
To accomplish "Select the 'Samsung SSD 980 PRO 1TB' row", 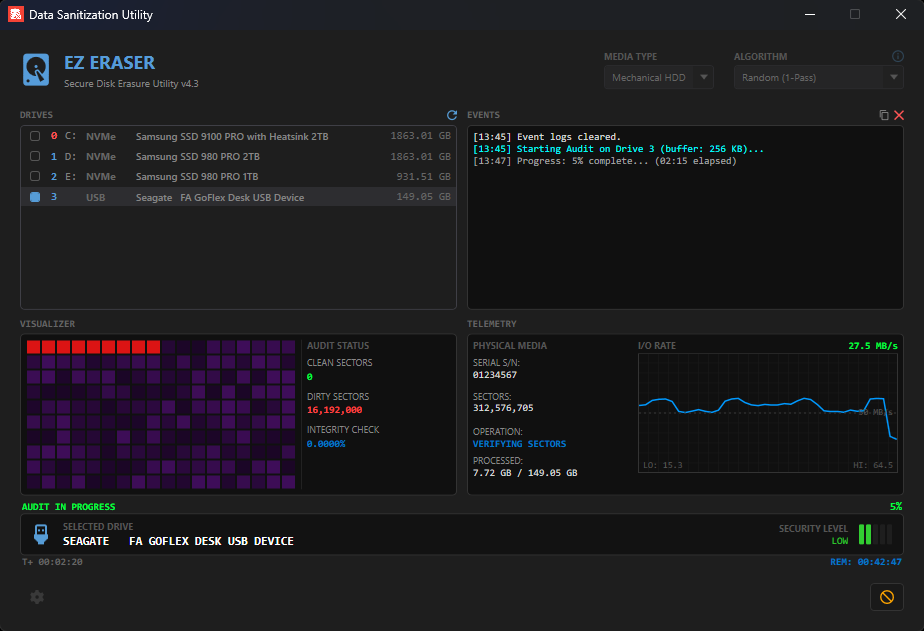I will tap(239, 176).
